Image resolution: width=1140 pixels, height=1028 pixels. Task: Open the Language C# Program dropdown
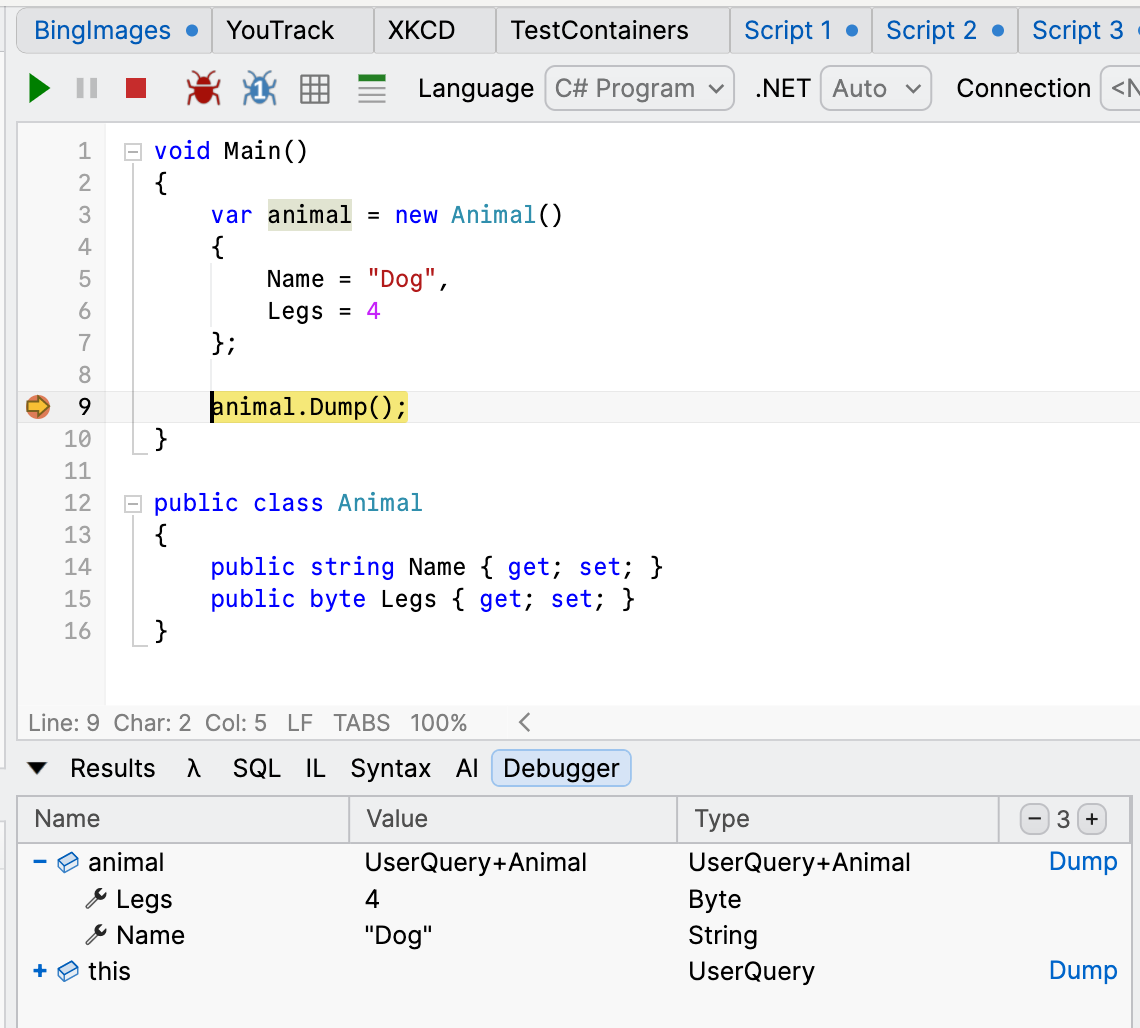[x=639, y=88]
